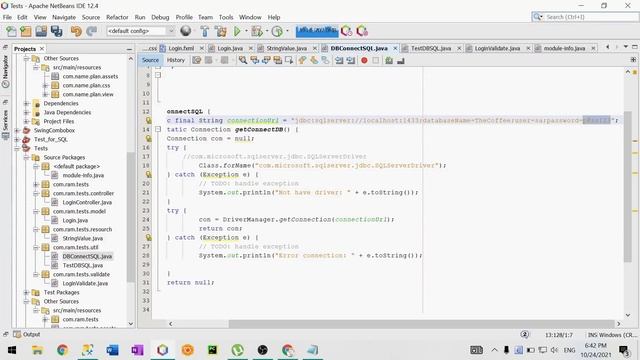Image resolution: width=640 pixels, height=360 pixels.
Task: Open the Run Project dropdown arrow
Action: (246, 31)
